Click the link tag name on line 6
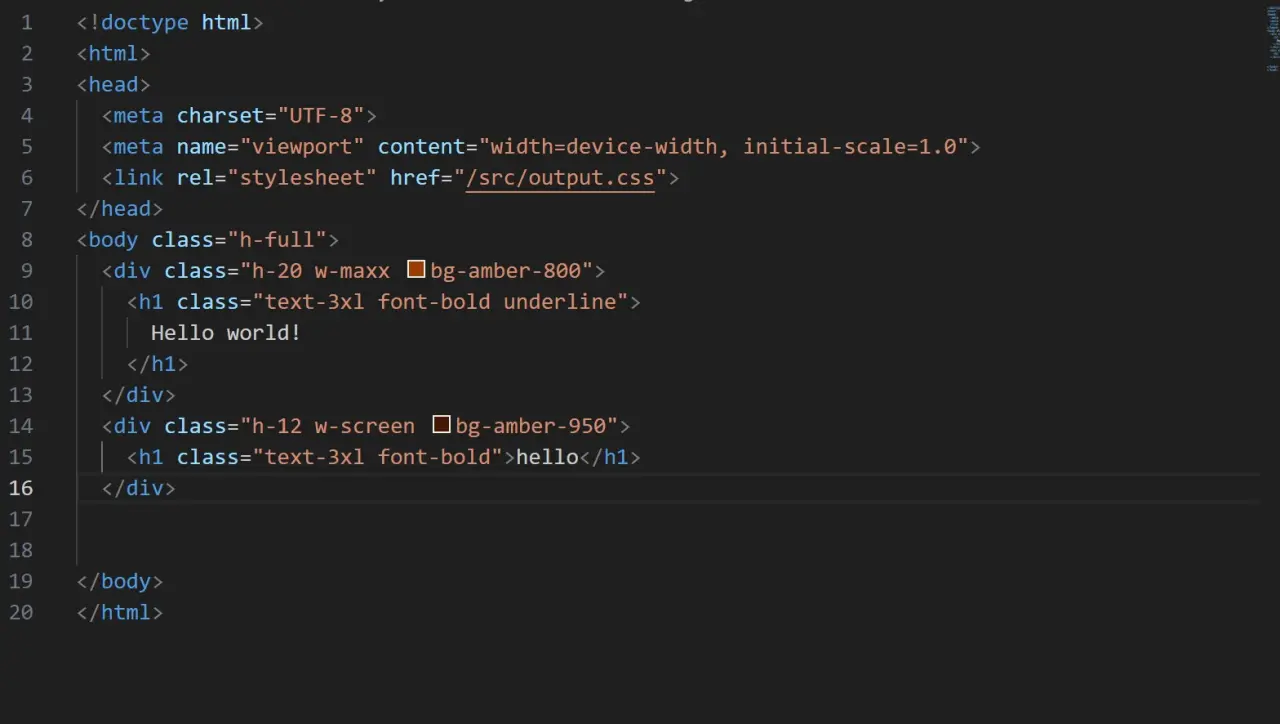Viewport: 1280px width, 724px height. coord(139,177)
